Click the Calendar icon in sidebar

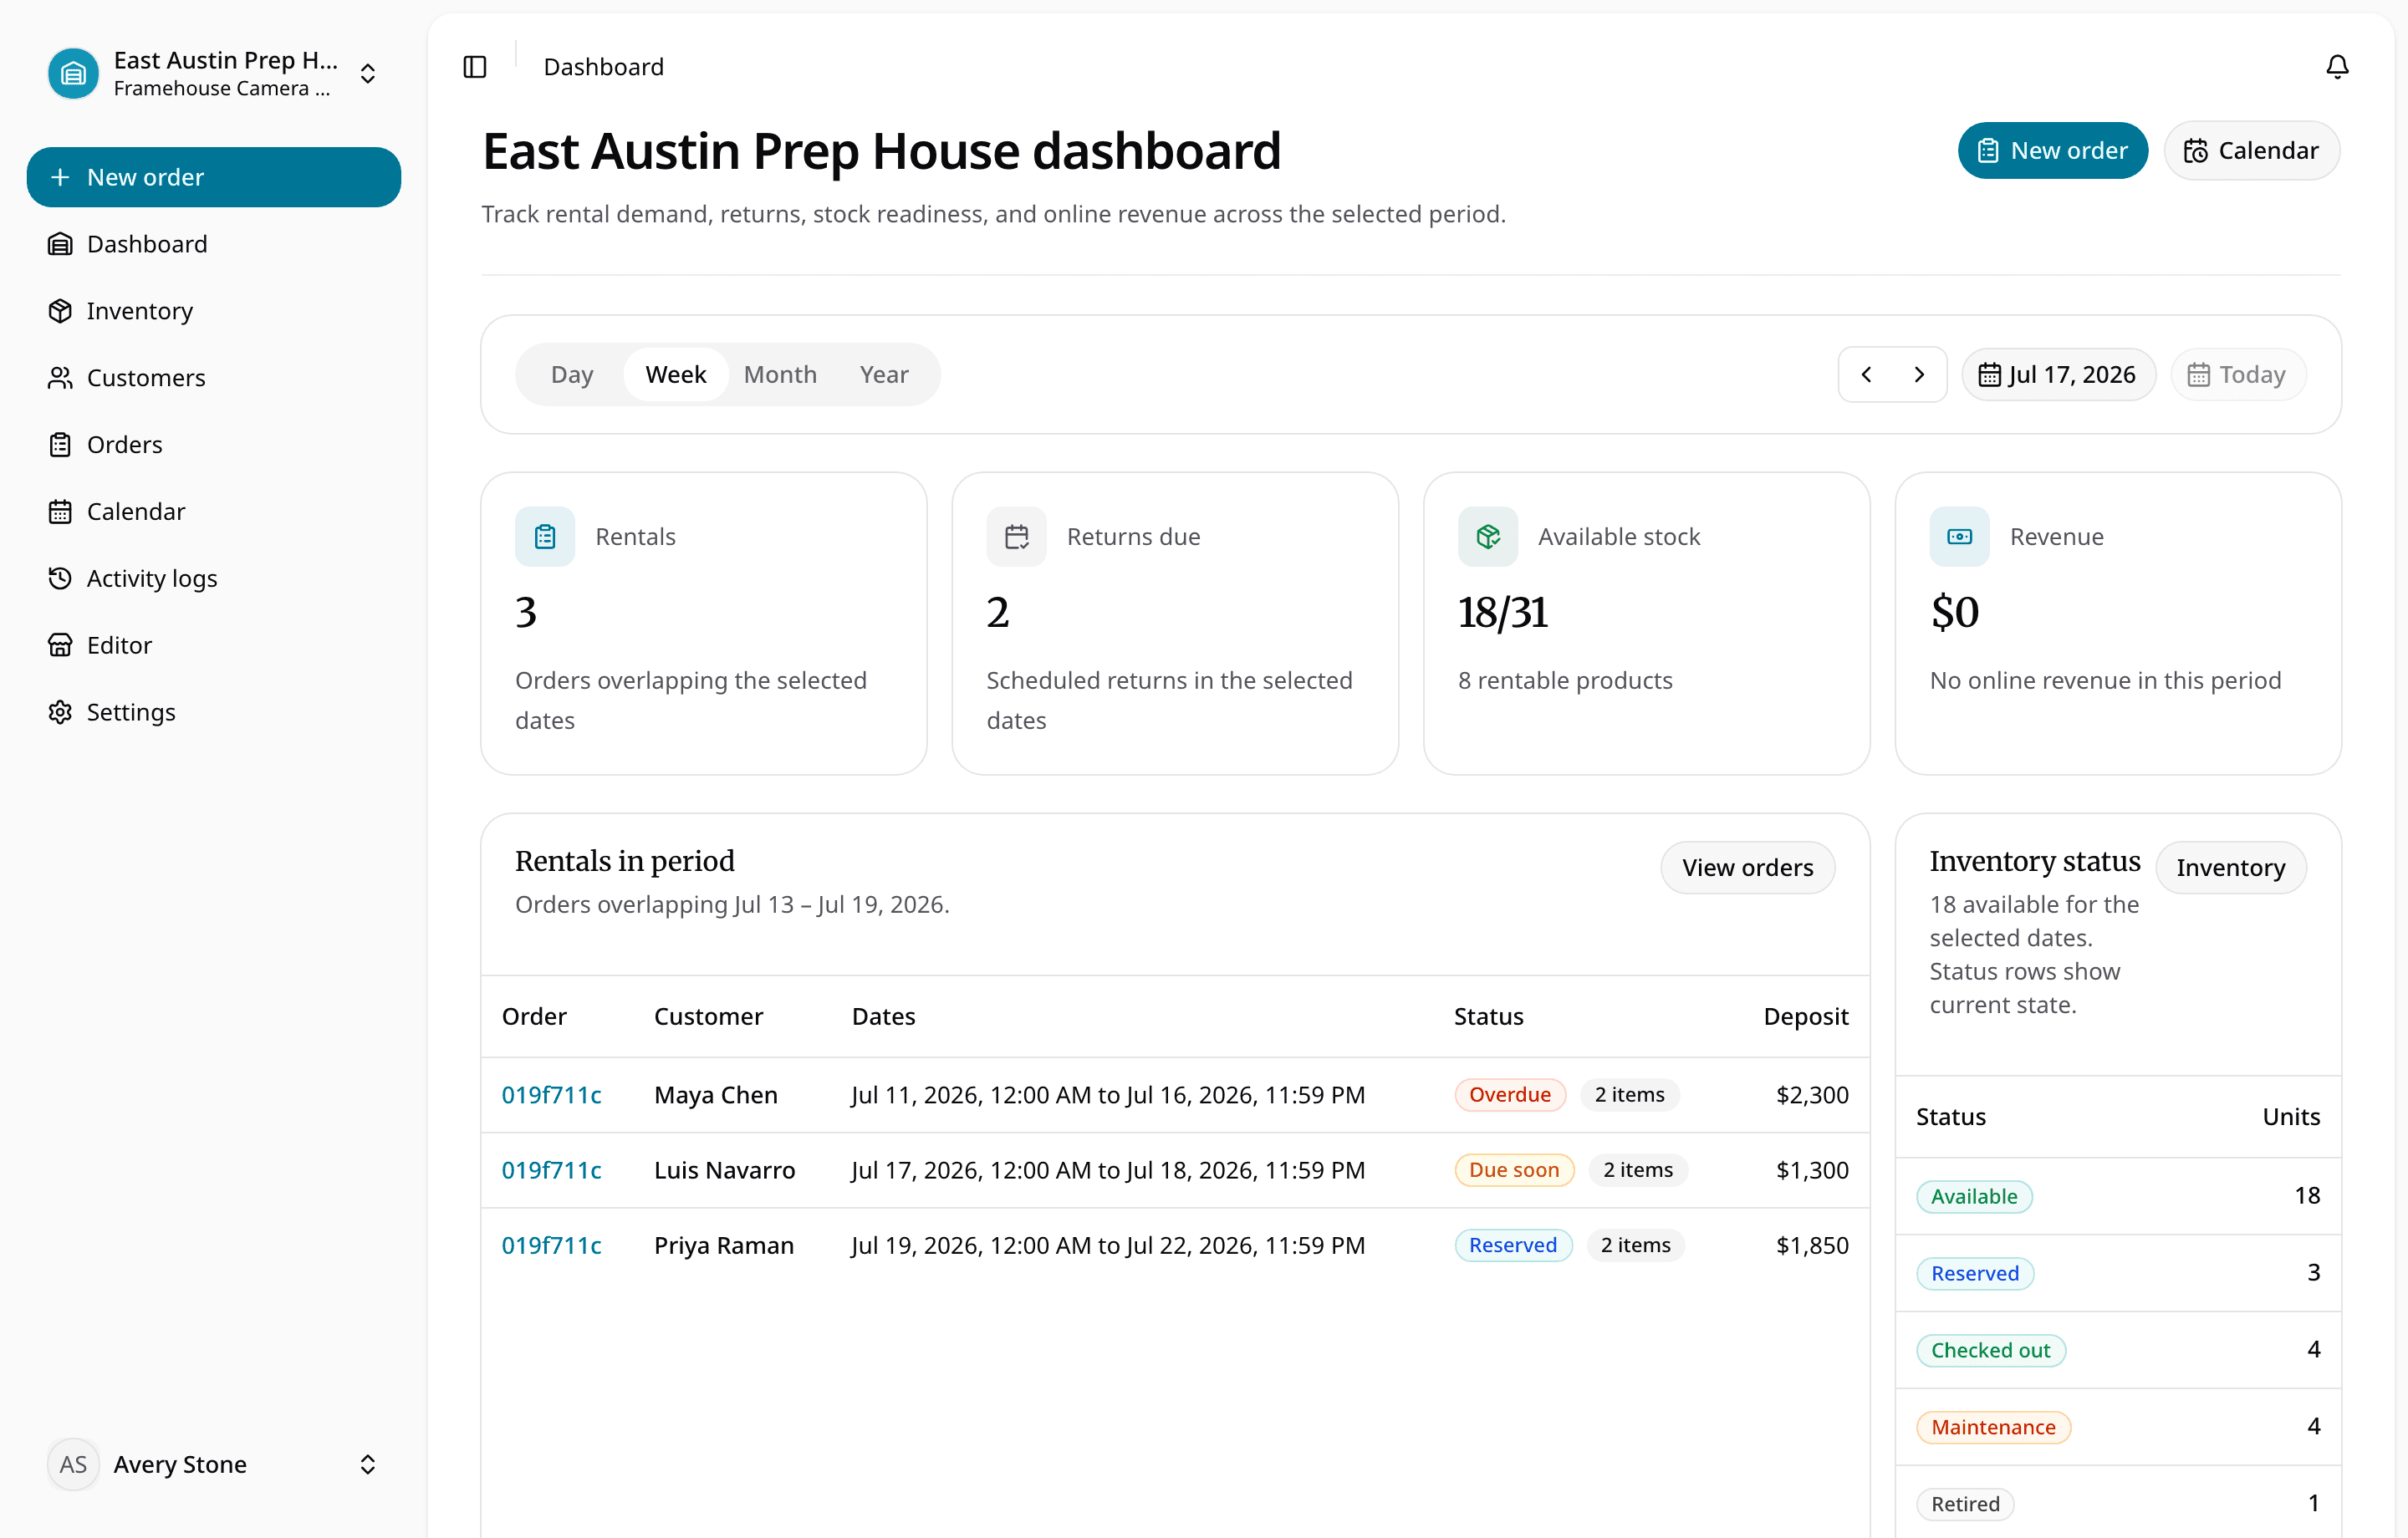point(60,511)
